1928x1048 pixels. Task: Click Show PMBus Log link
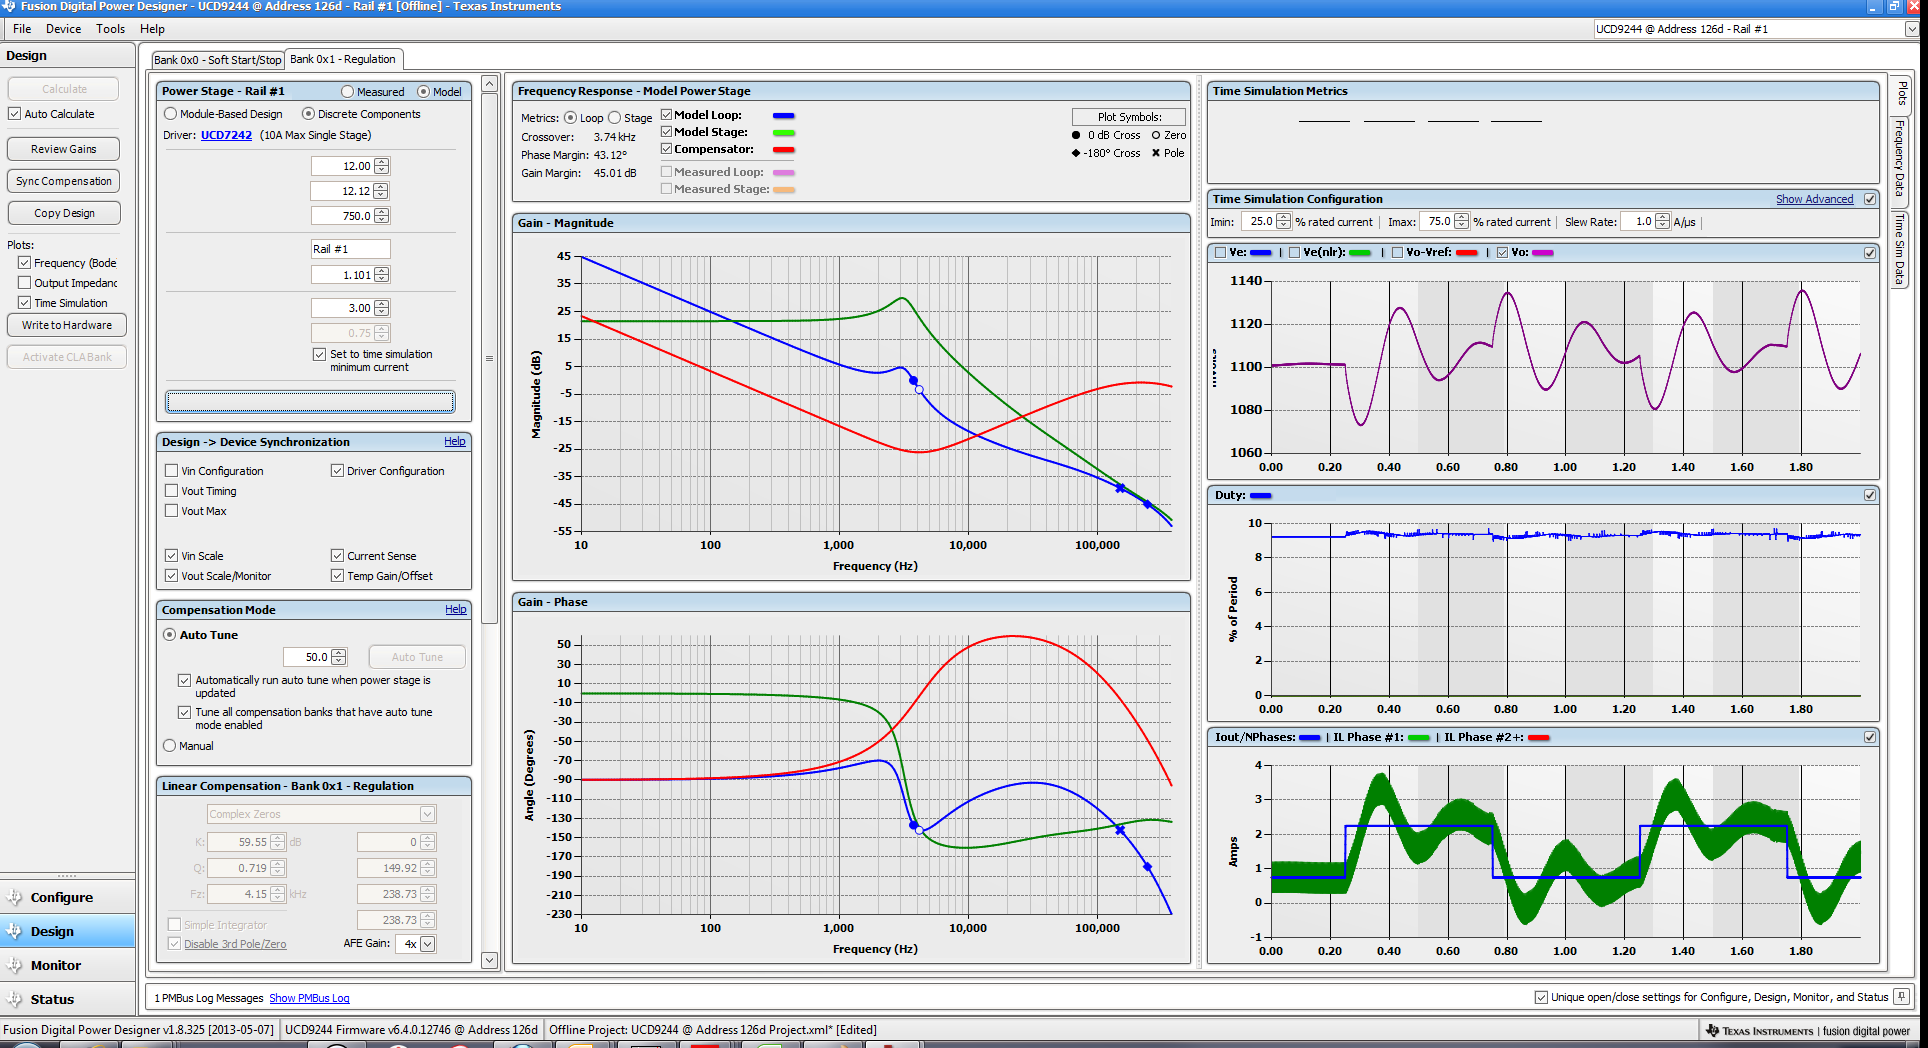click(x=309, y=998)
